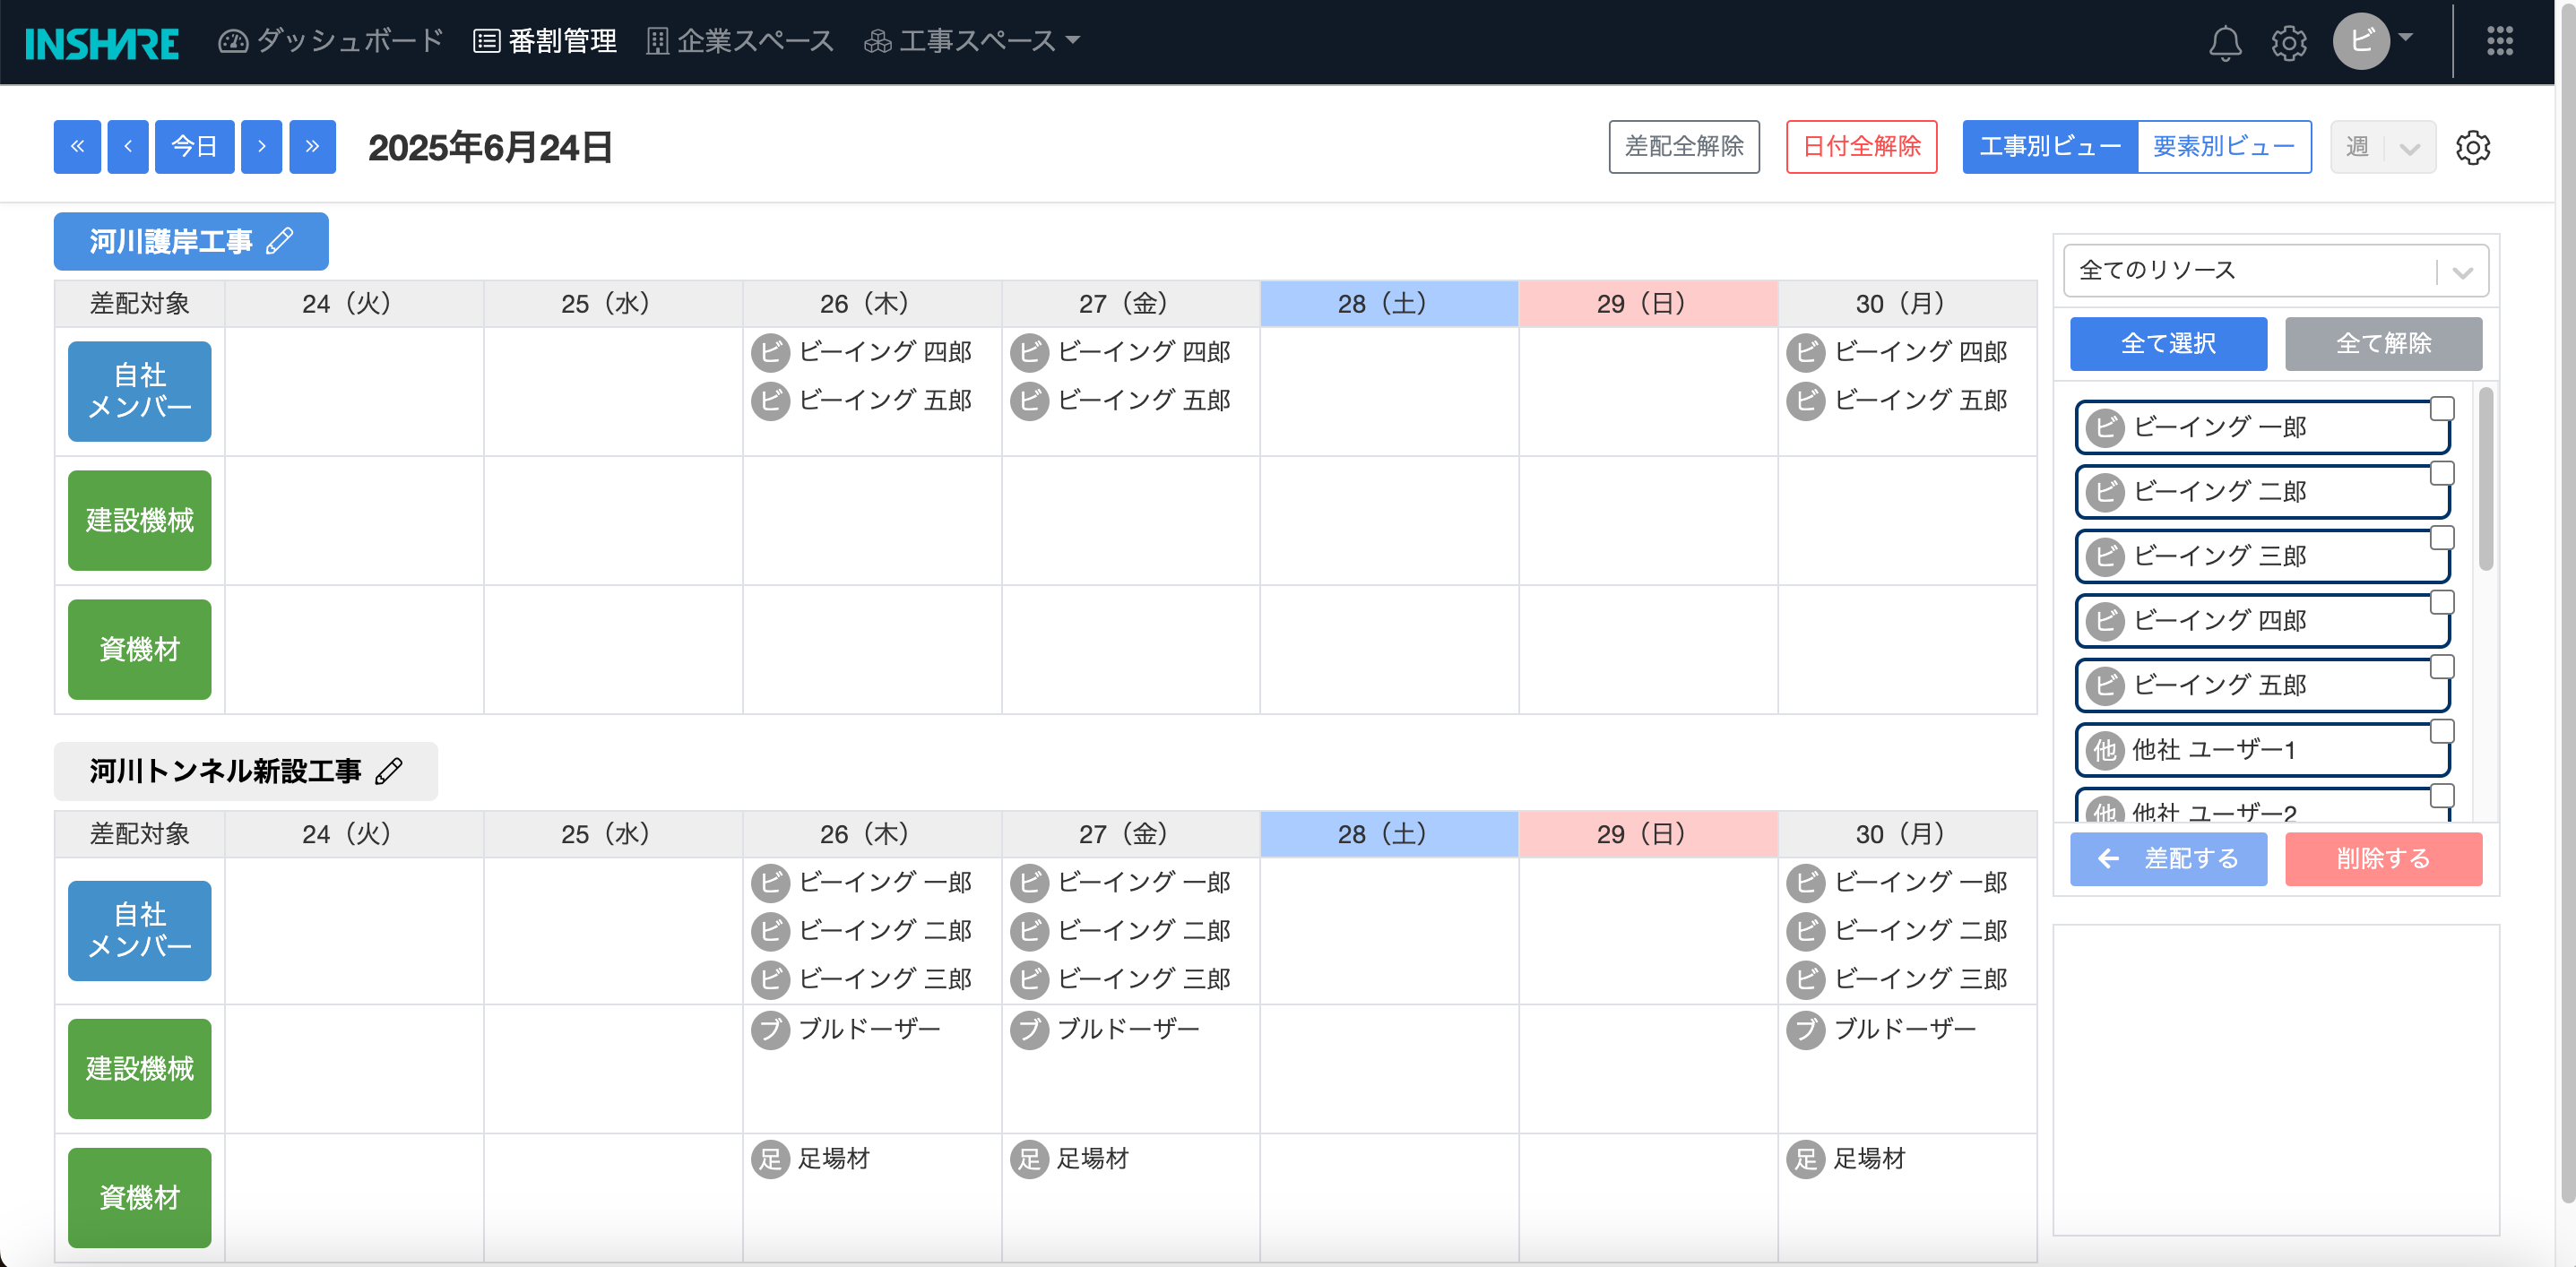Click 足場材 icon on 26 (木)

[x=771, y=1159]
